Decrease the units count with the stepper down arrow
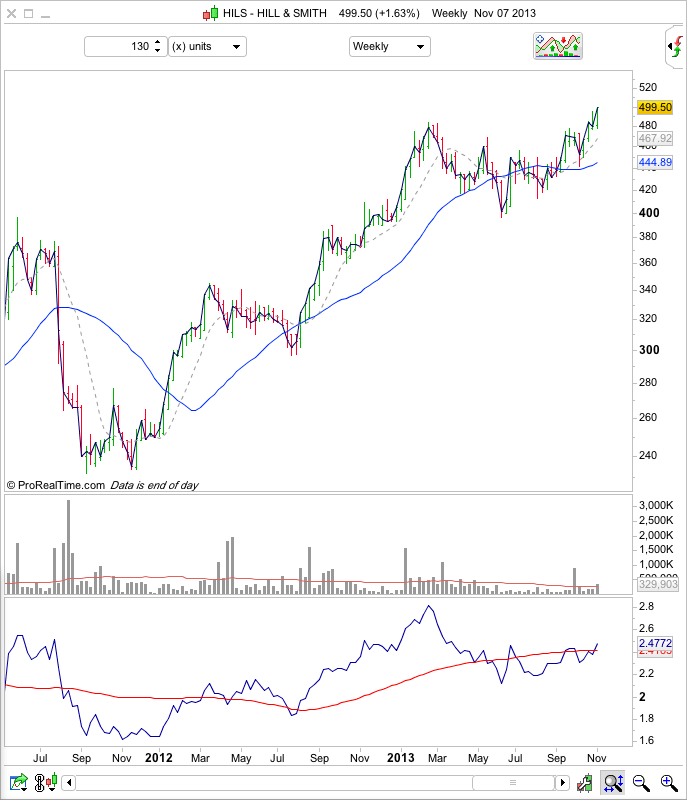687x800 pixels. click(x=158, y=51)
